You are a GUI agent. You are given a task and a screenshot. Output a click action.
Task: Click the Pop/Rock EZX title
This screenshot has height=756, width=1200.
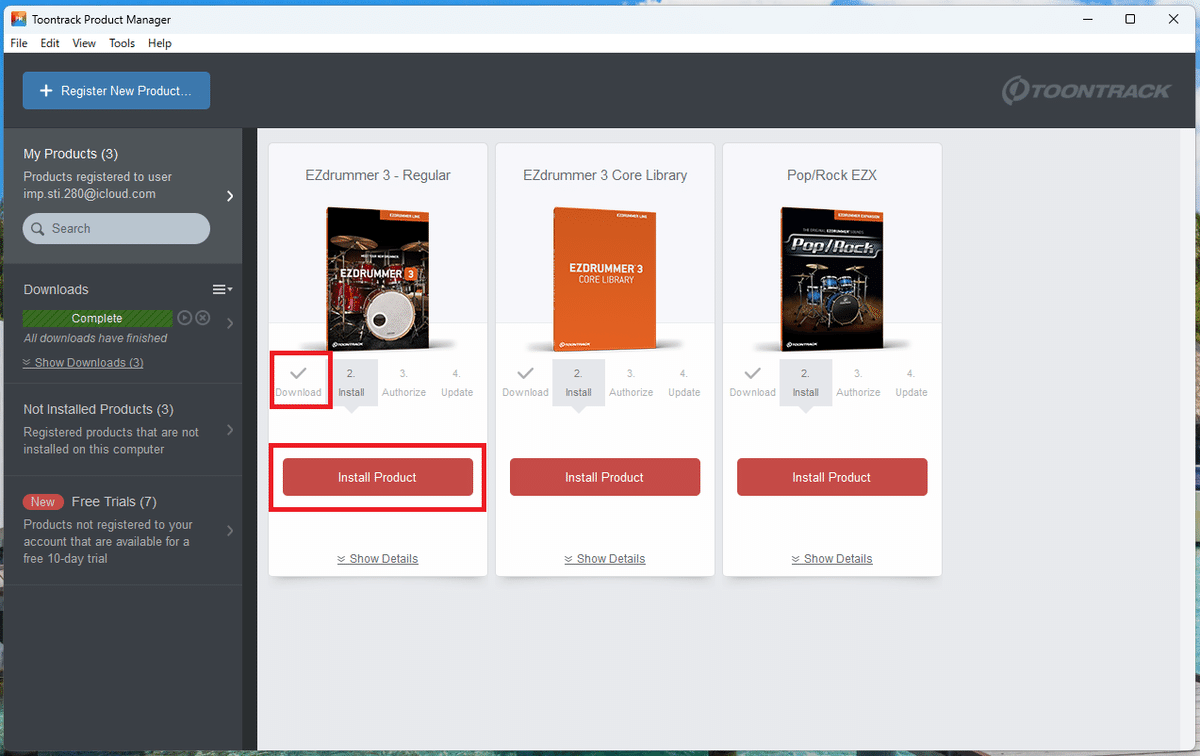pyautogui.click(x=832, y=175)
